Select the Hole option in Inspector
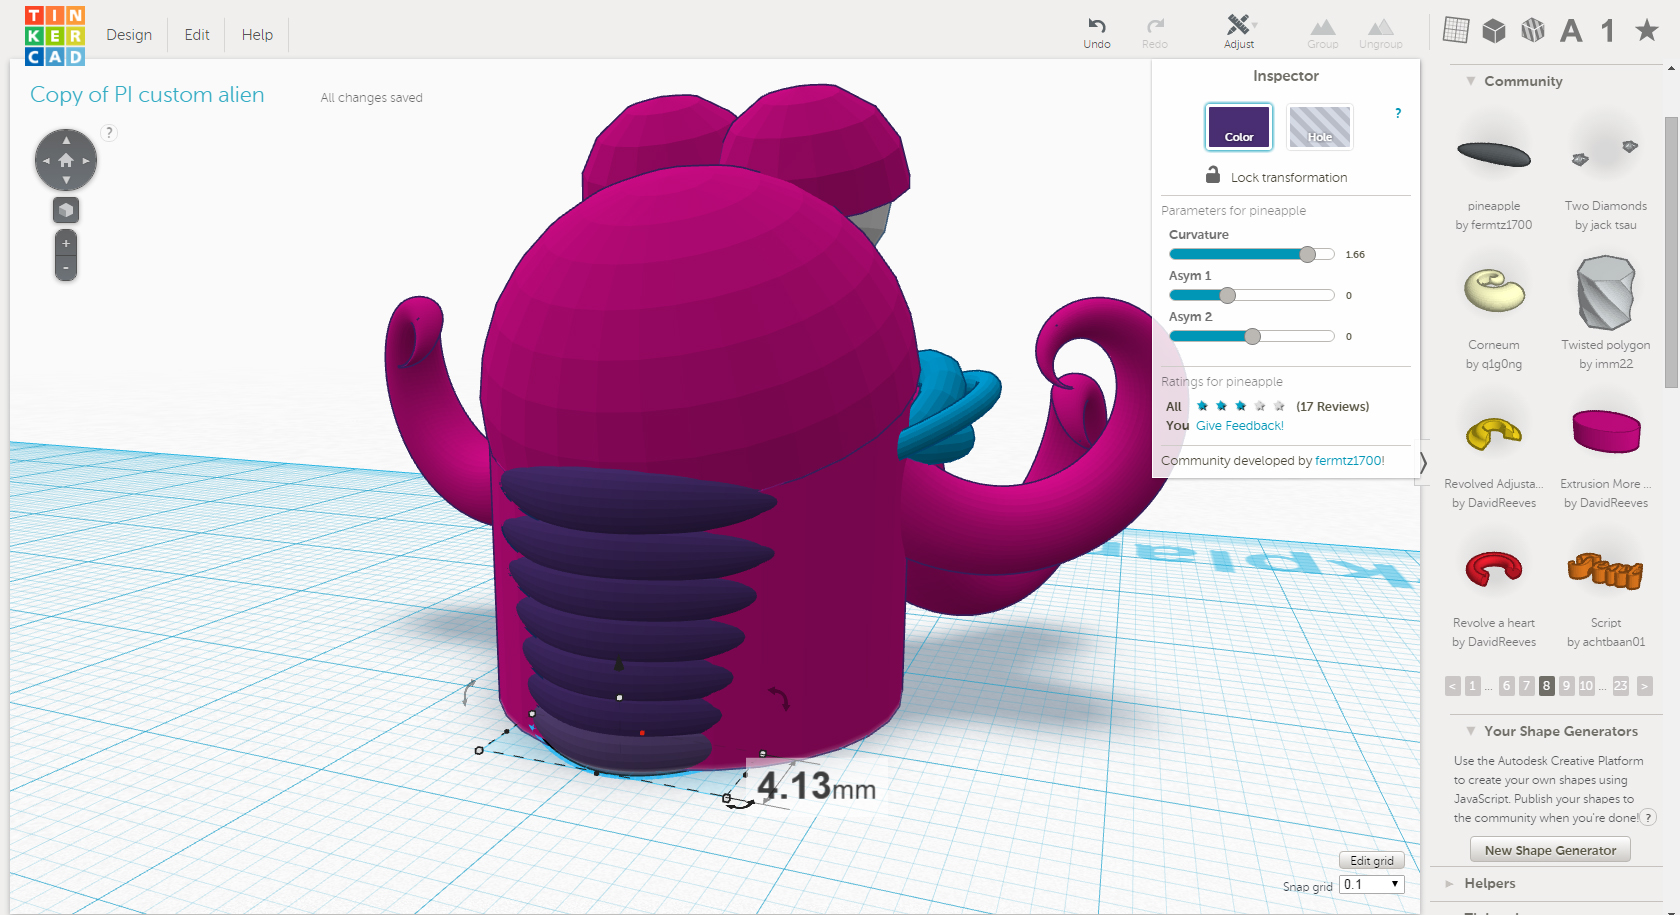 coord(1320,127)
